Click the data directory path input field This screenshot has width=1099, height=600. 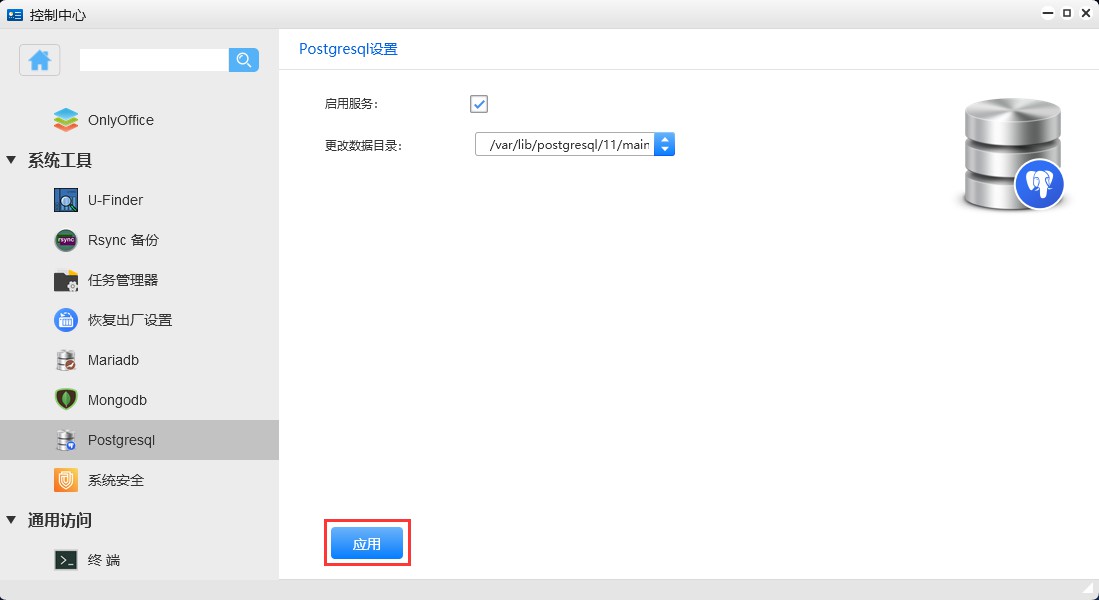click(560, 144)
